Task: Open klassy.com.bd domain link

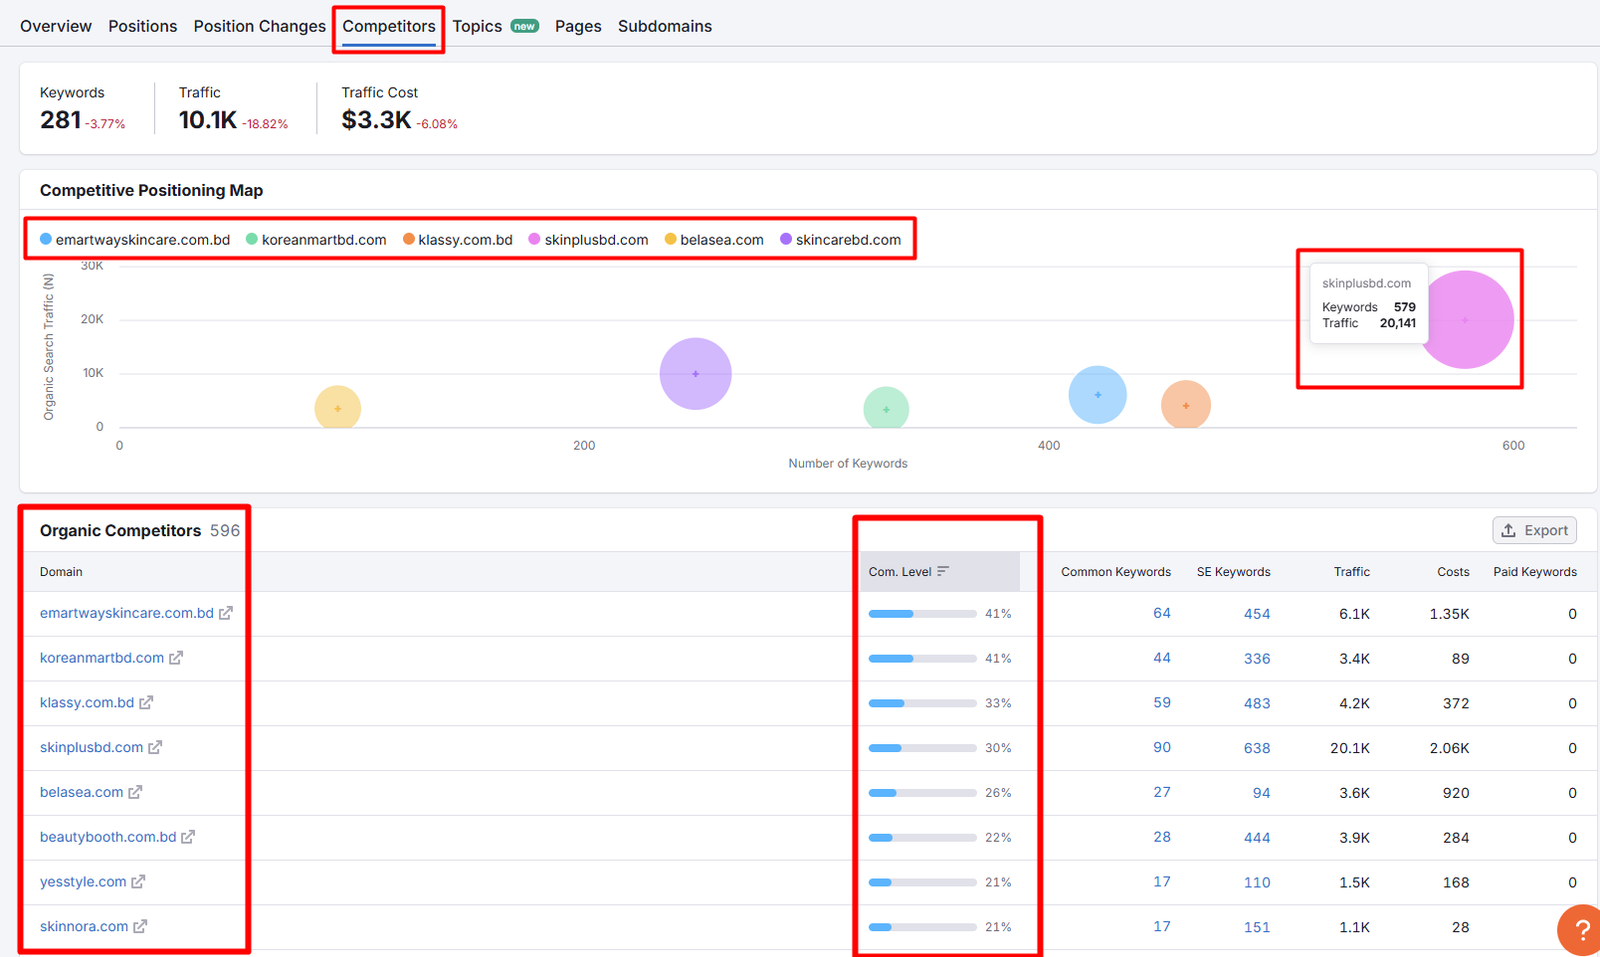Action: click(x=87, y=703)
